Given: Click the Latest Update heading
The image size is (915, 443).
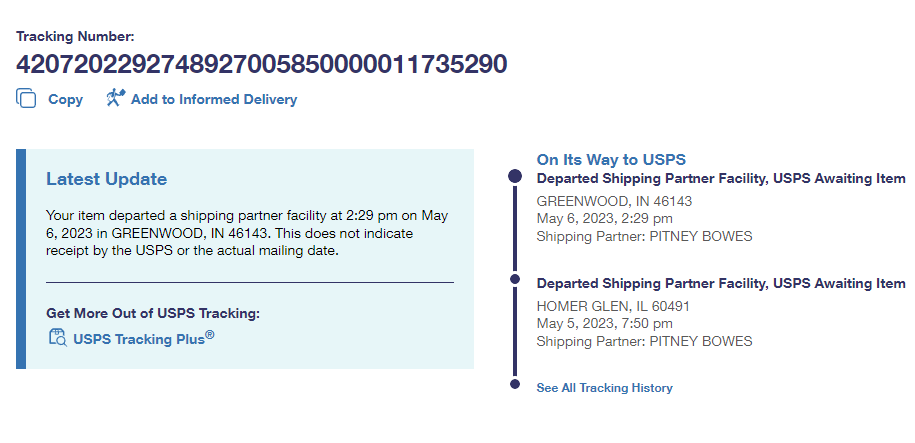Looking at the screenshot, I should coord(107,179).
